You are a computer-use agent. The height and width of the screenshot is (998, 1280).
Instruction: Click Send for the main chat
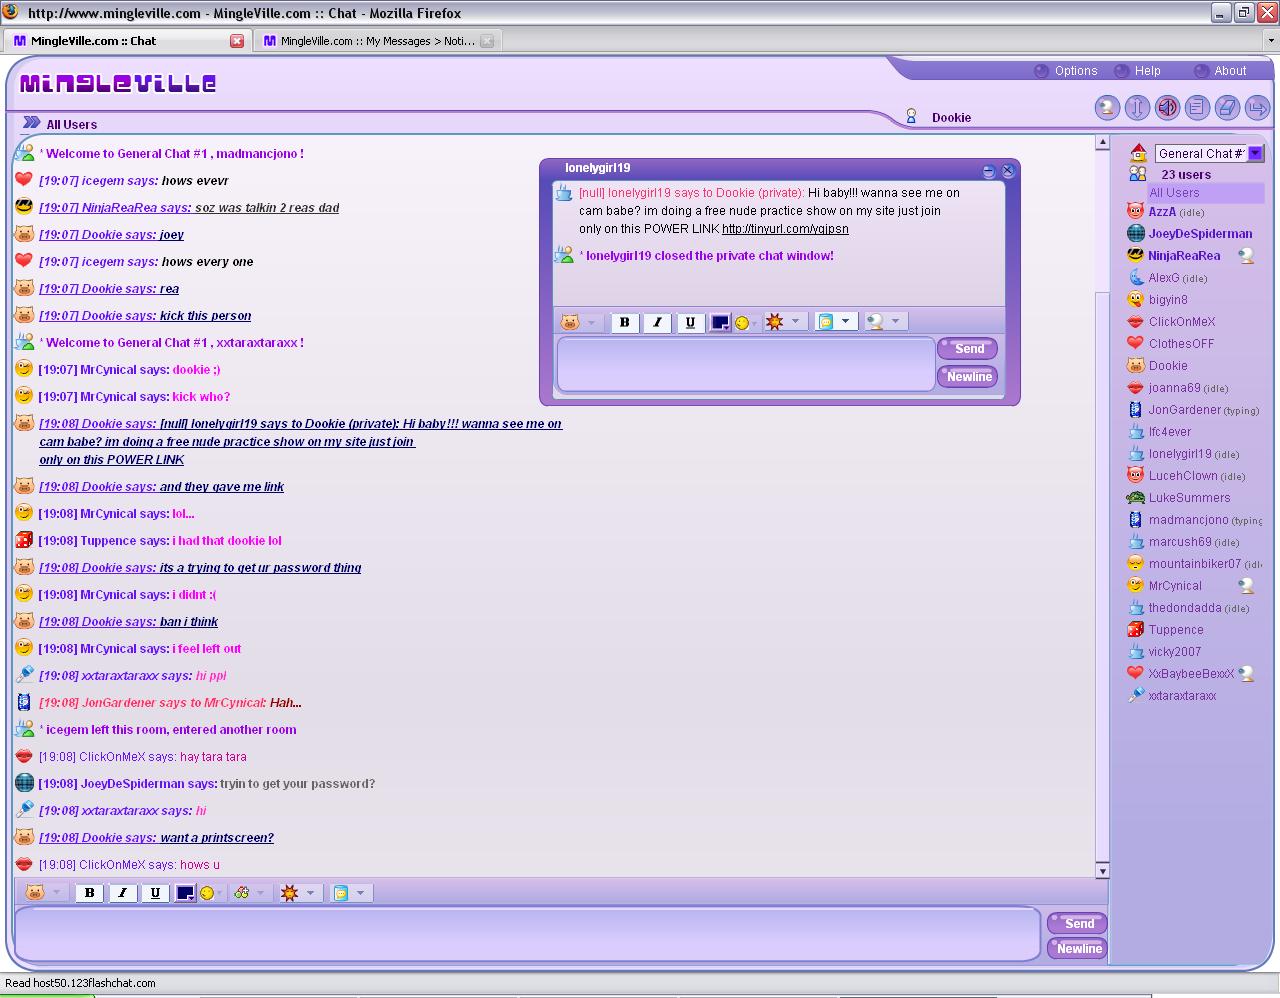[1077, 924]
